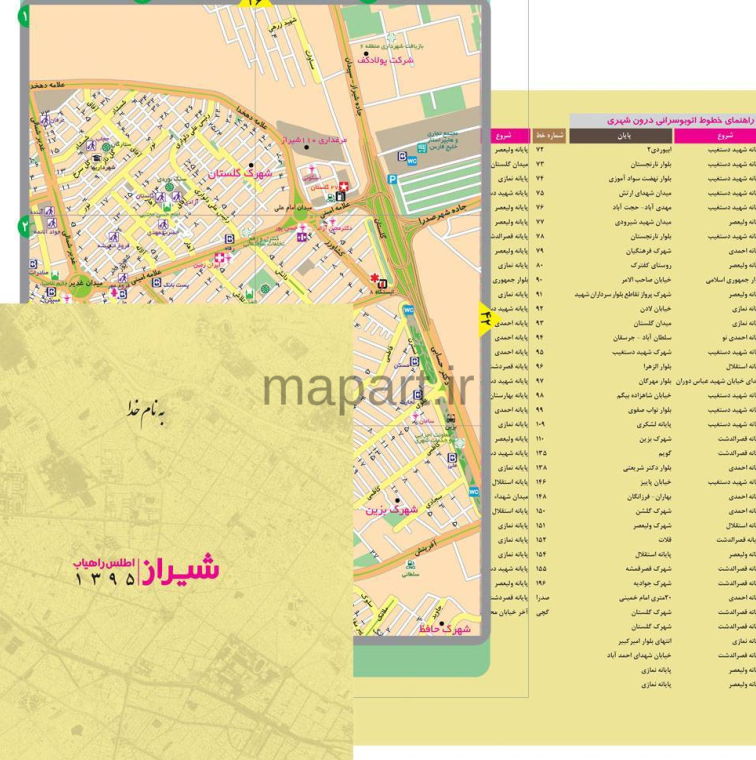Click line number ۱۳۵ in table
This screenshot has width=756, height=760.
coord(541,453)
